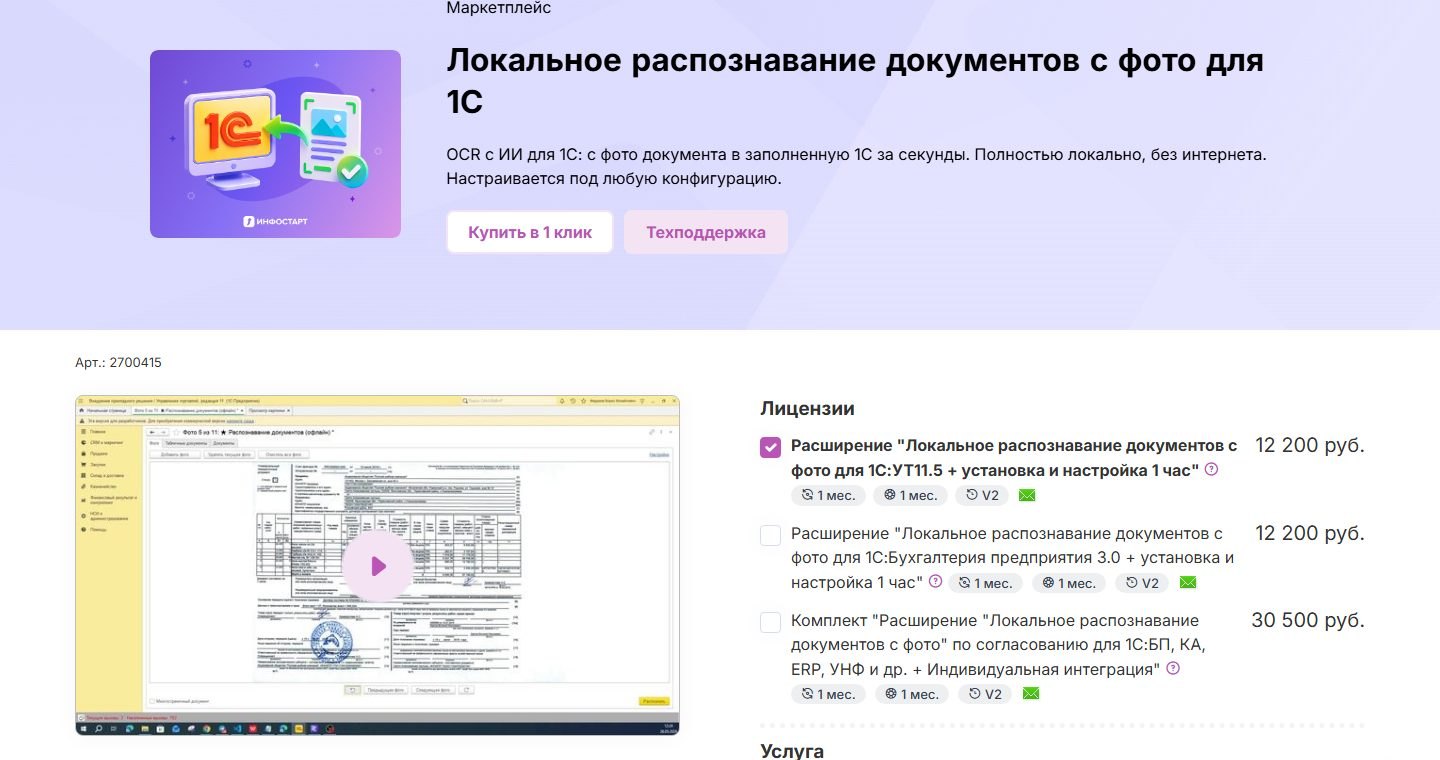Click the first '1 мес.' update badge of the Комплект license
1440x760 pixels.
click(830, 694)
